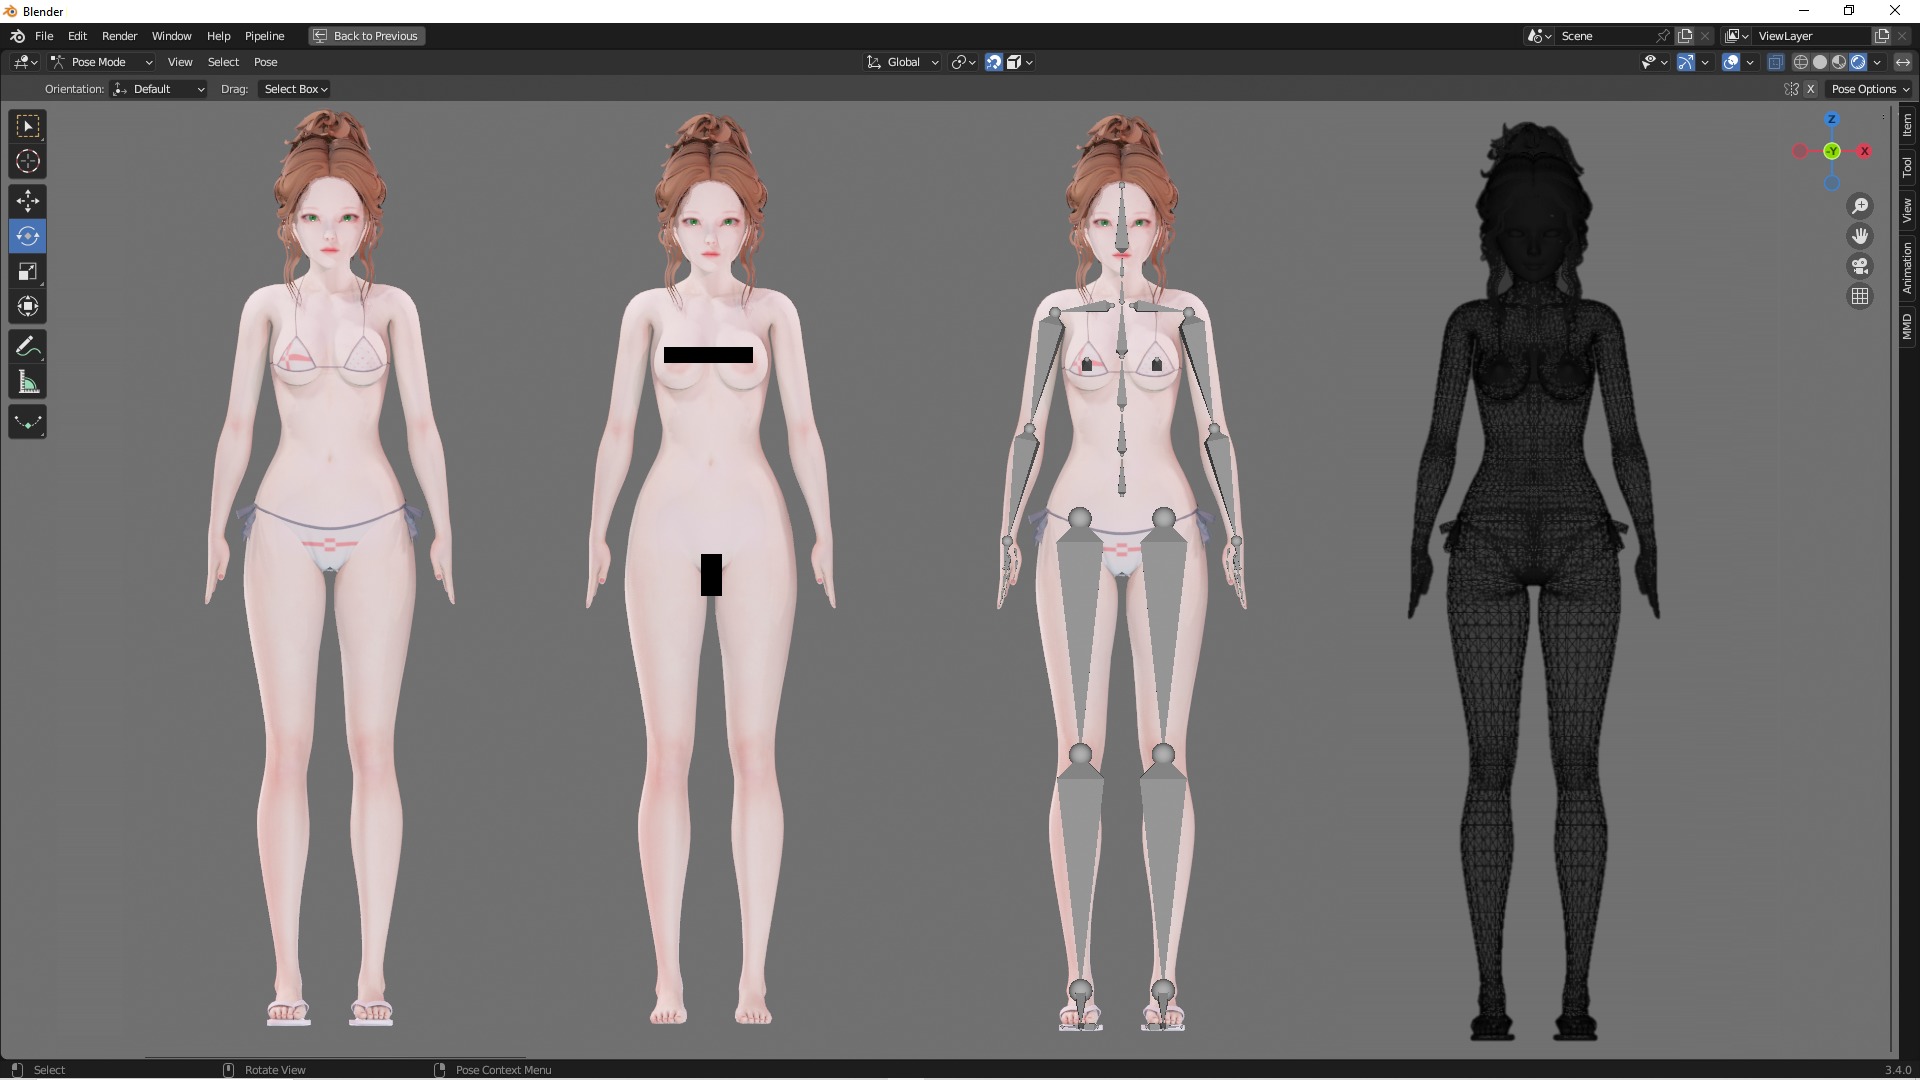The width and height of the screenshot is (1920, 1080).
Task: Click the pan view hand icon
Action: (1860, 236)
